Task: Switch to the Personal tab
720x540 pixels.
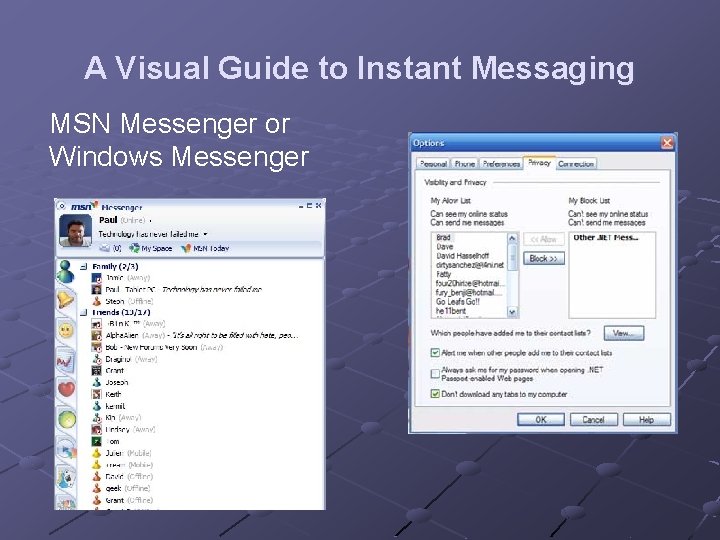Action: pos(433,163)
